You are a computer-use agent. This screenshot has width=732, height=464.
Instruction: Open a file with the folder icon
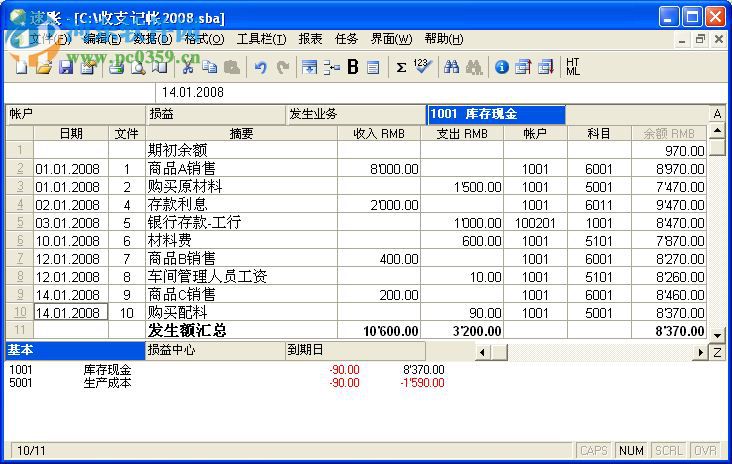[44, 67]
